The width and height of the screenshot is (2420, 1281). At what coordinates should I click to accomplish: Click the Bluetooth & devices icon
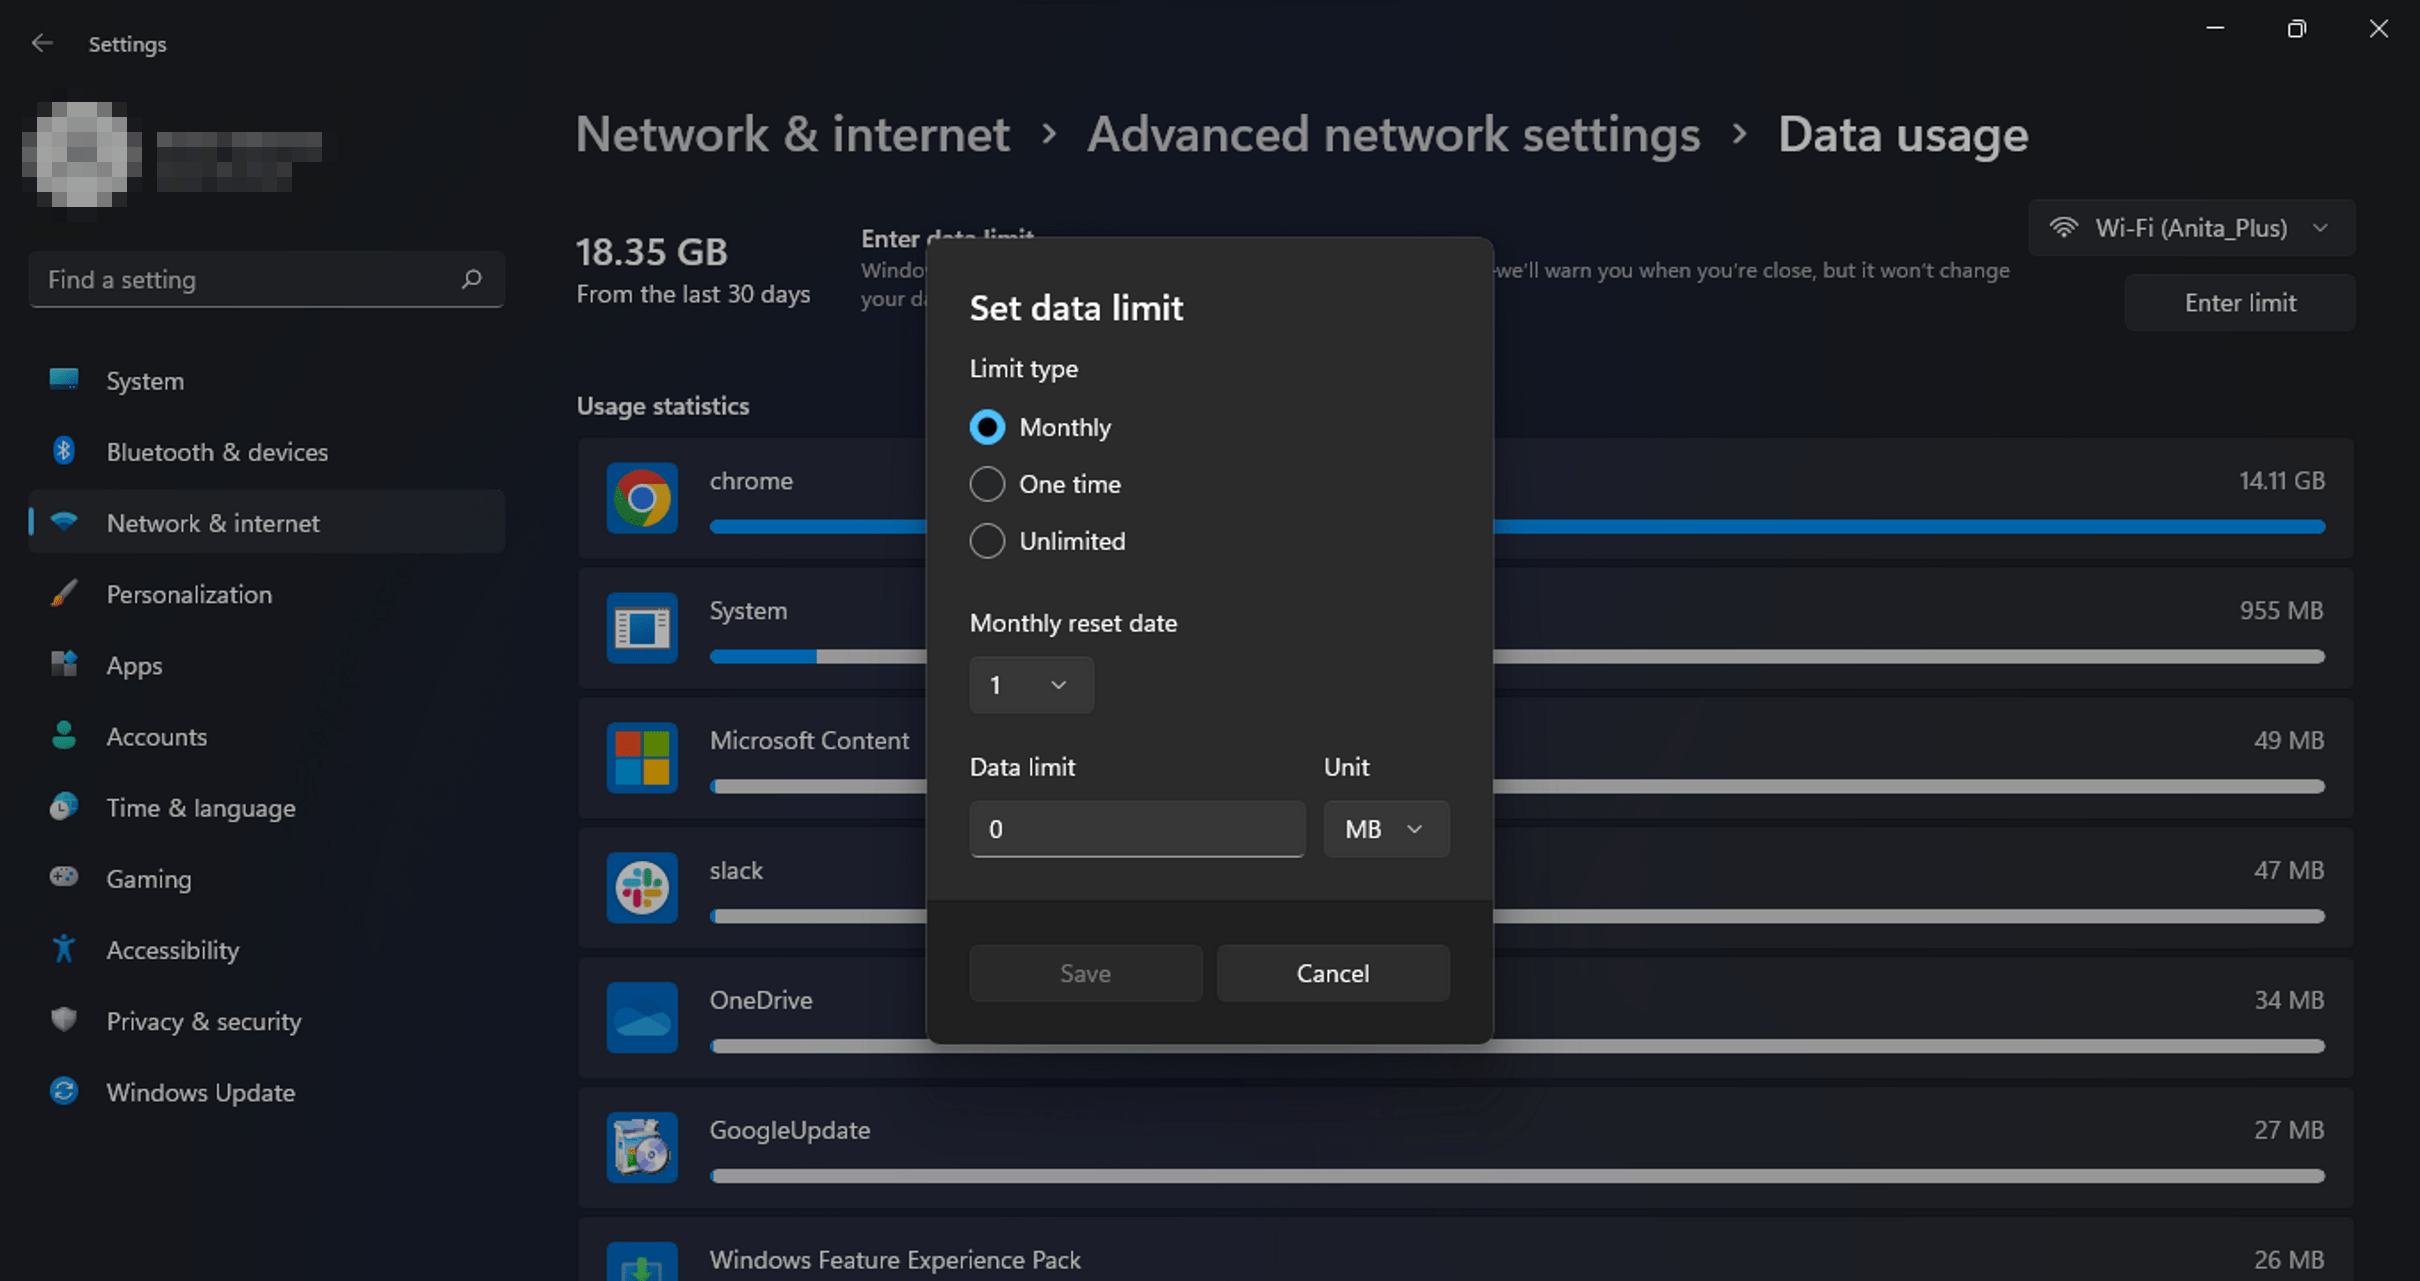(x=64, y=451)
